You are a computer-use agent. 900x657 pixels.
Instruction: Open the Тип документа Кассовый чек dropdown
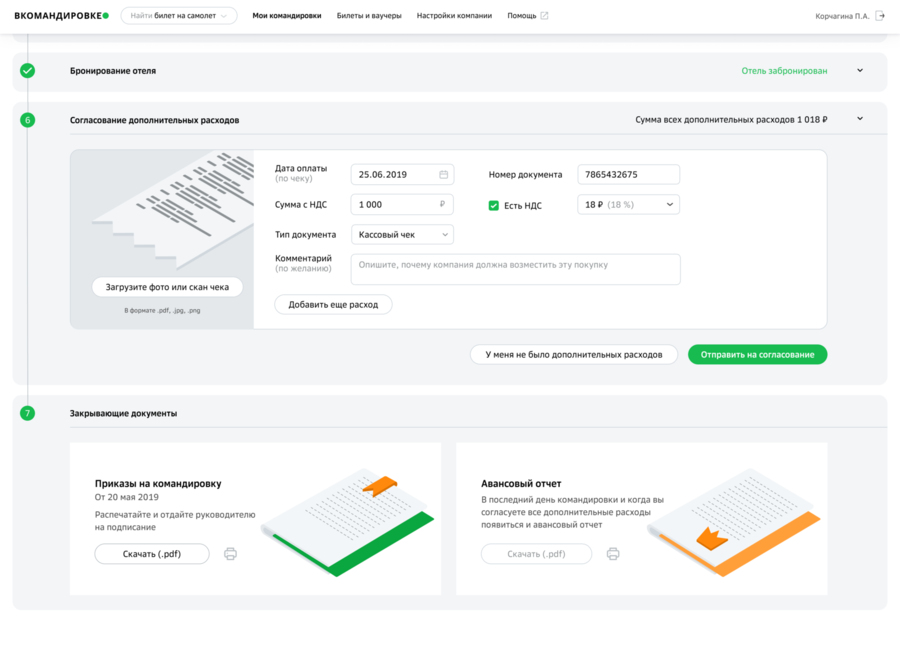[402, 235]
